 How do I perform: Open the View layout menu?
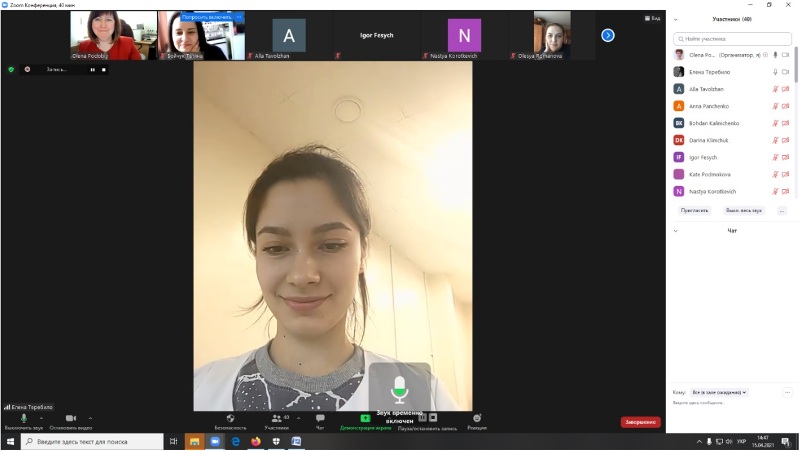652,18
